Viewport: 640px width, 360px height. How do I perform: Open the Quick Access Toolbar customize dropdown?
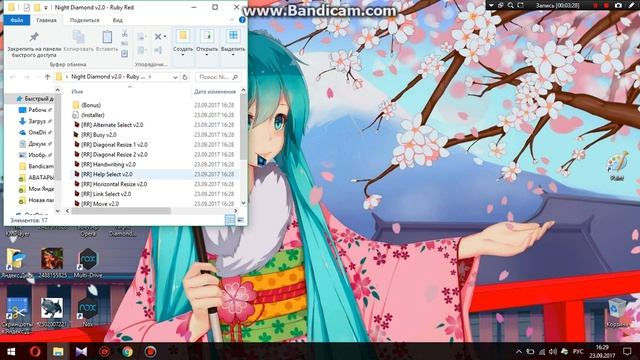(46, 7)
